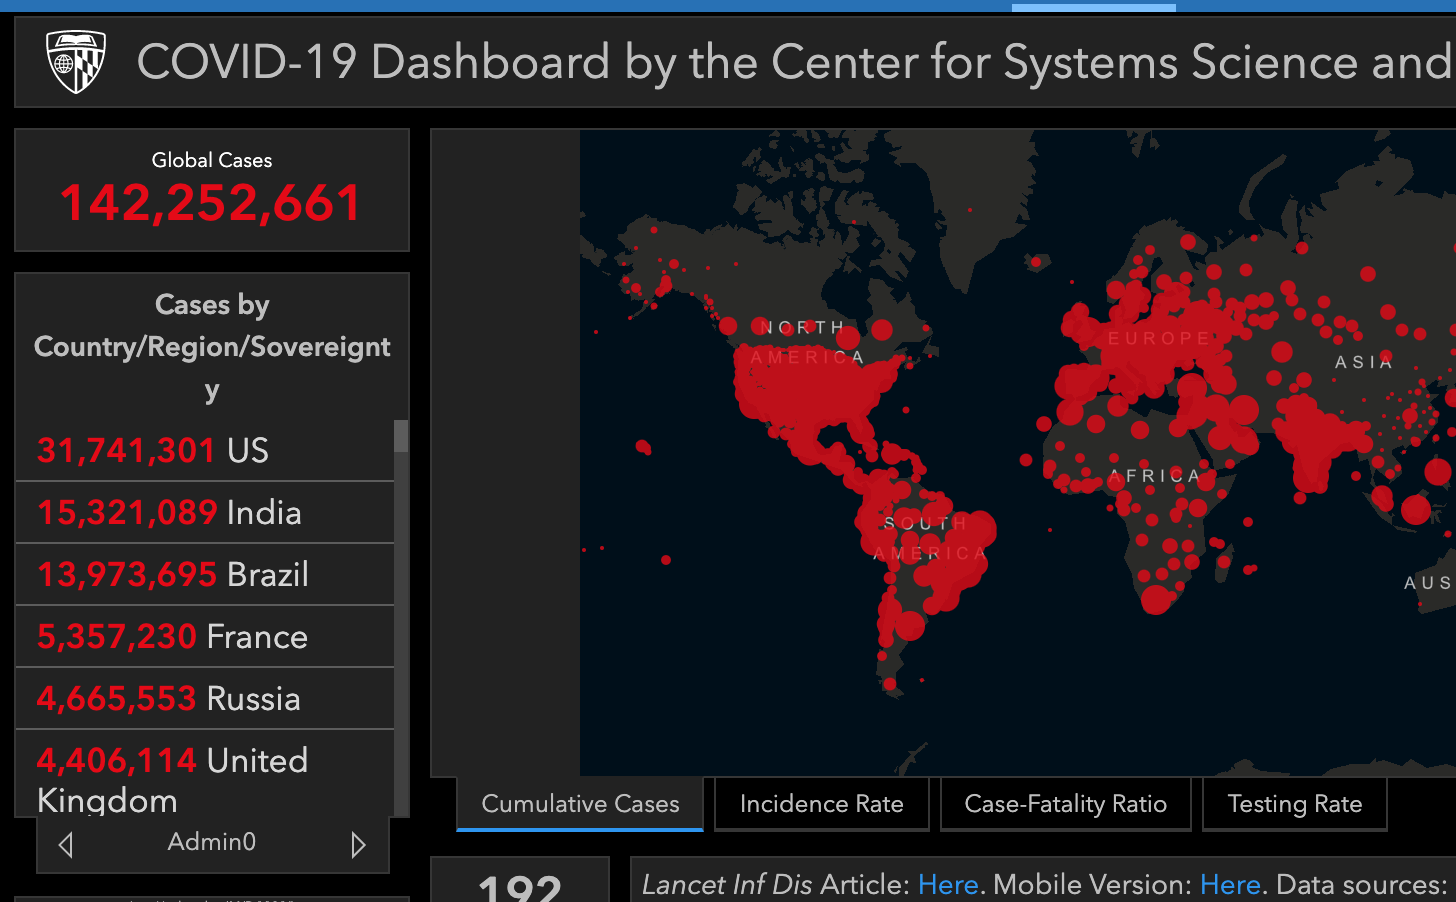Click the Admin0 level label

coord(212,842)
